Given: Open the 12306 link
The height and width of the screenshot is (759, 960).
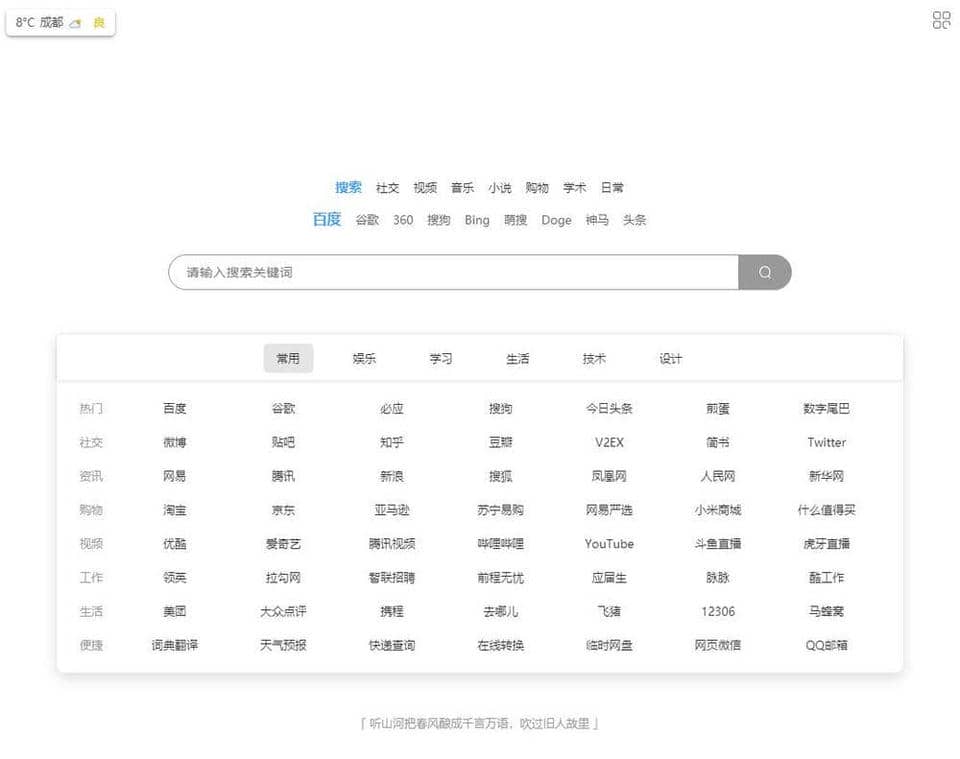Looking at the screenshot, I should [717, 611].
